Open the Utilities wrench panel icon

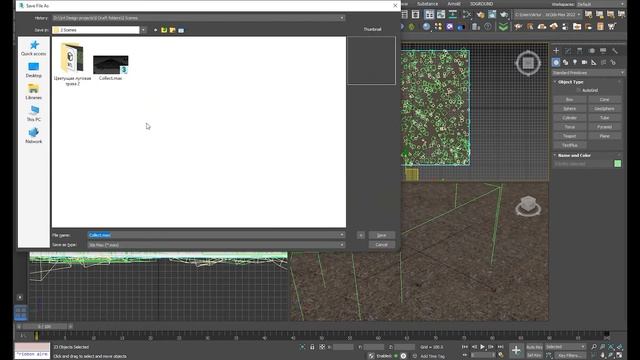(x=615, y=51)
